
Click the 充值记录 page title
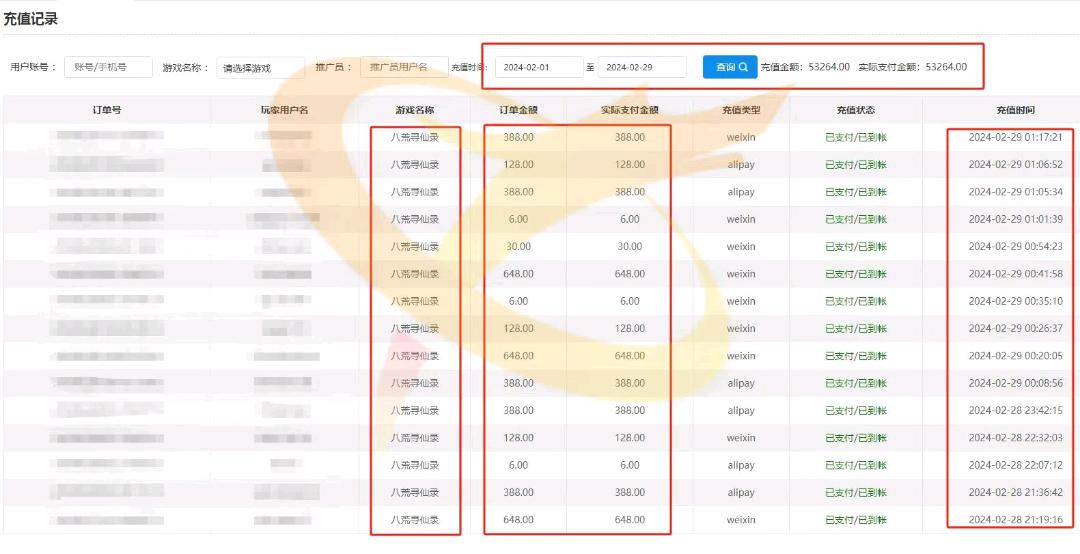click(31, 18)
